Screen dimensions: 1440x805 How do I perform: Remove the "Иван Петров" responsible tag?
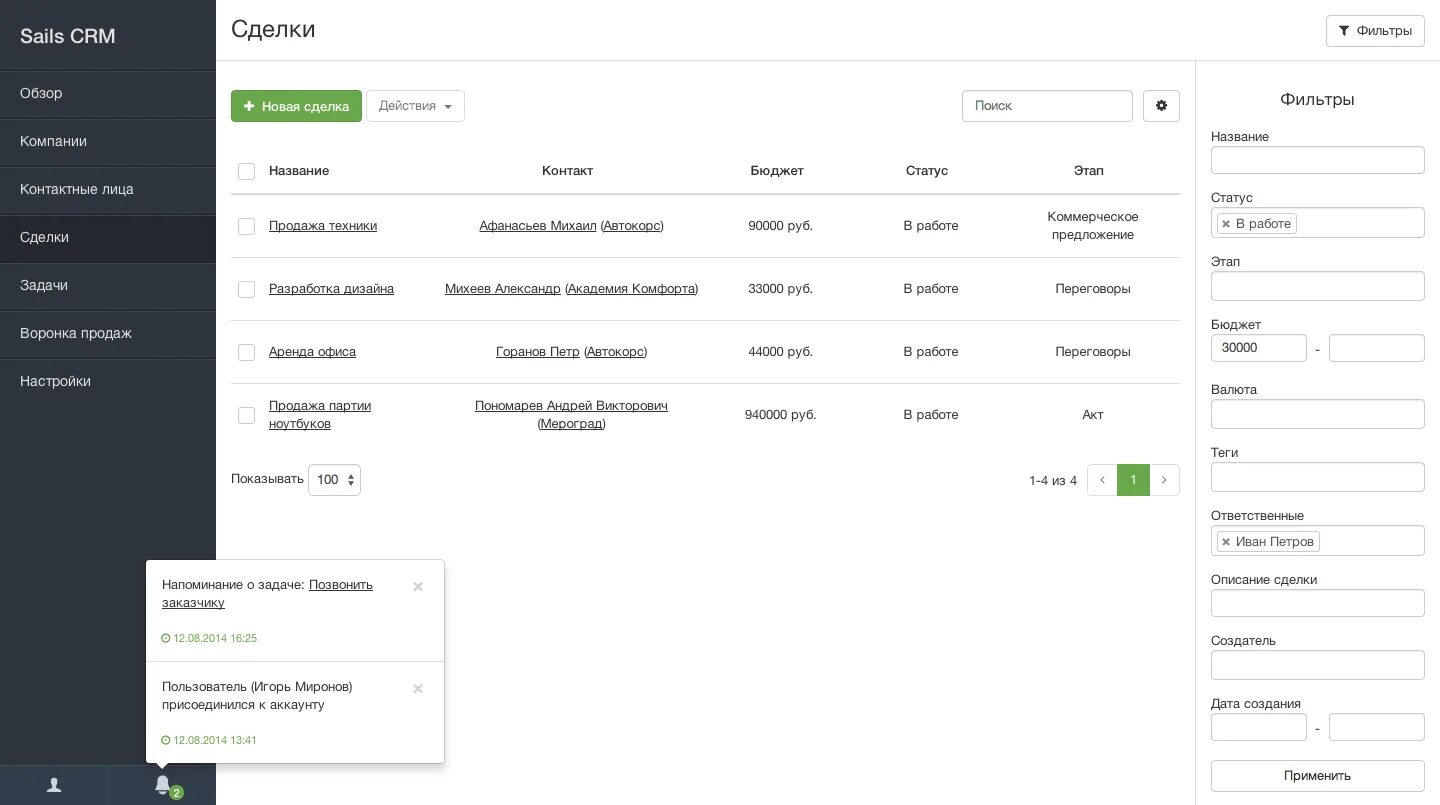click(x=1226, y=542)
